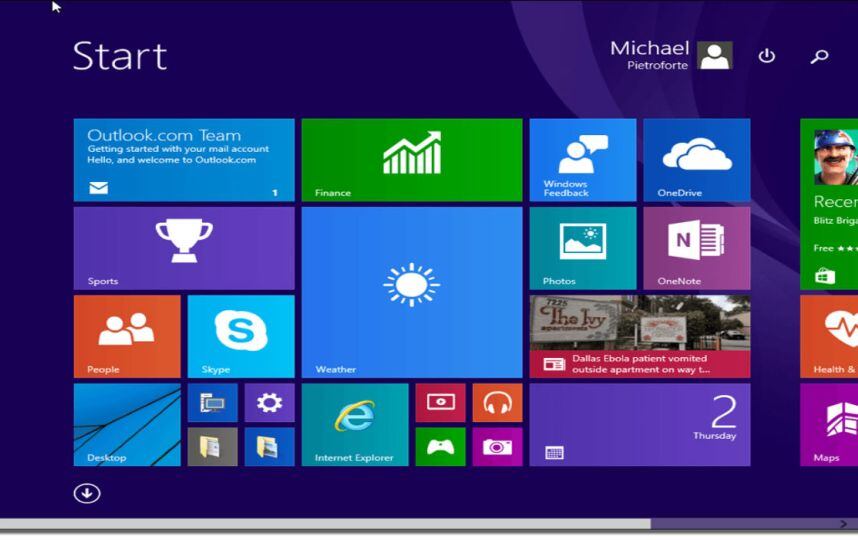Show all apps with down arrow
Viewport: 858px width, 540px height.
coord(87,493)
